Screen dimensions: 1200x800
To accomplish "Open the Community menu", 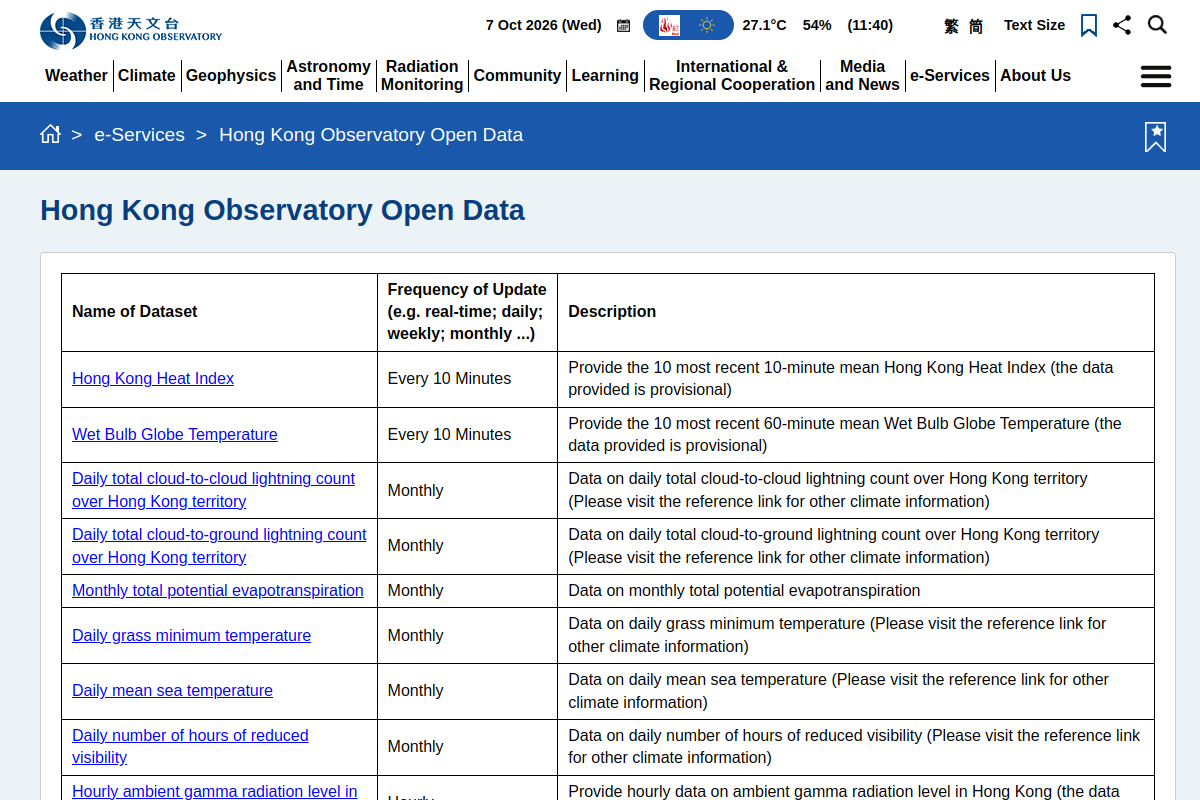I will 517,76.
